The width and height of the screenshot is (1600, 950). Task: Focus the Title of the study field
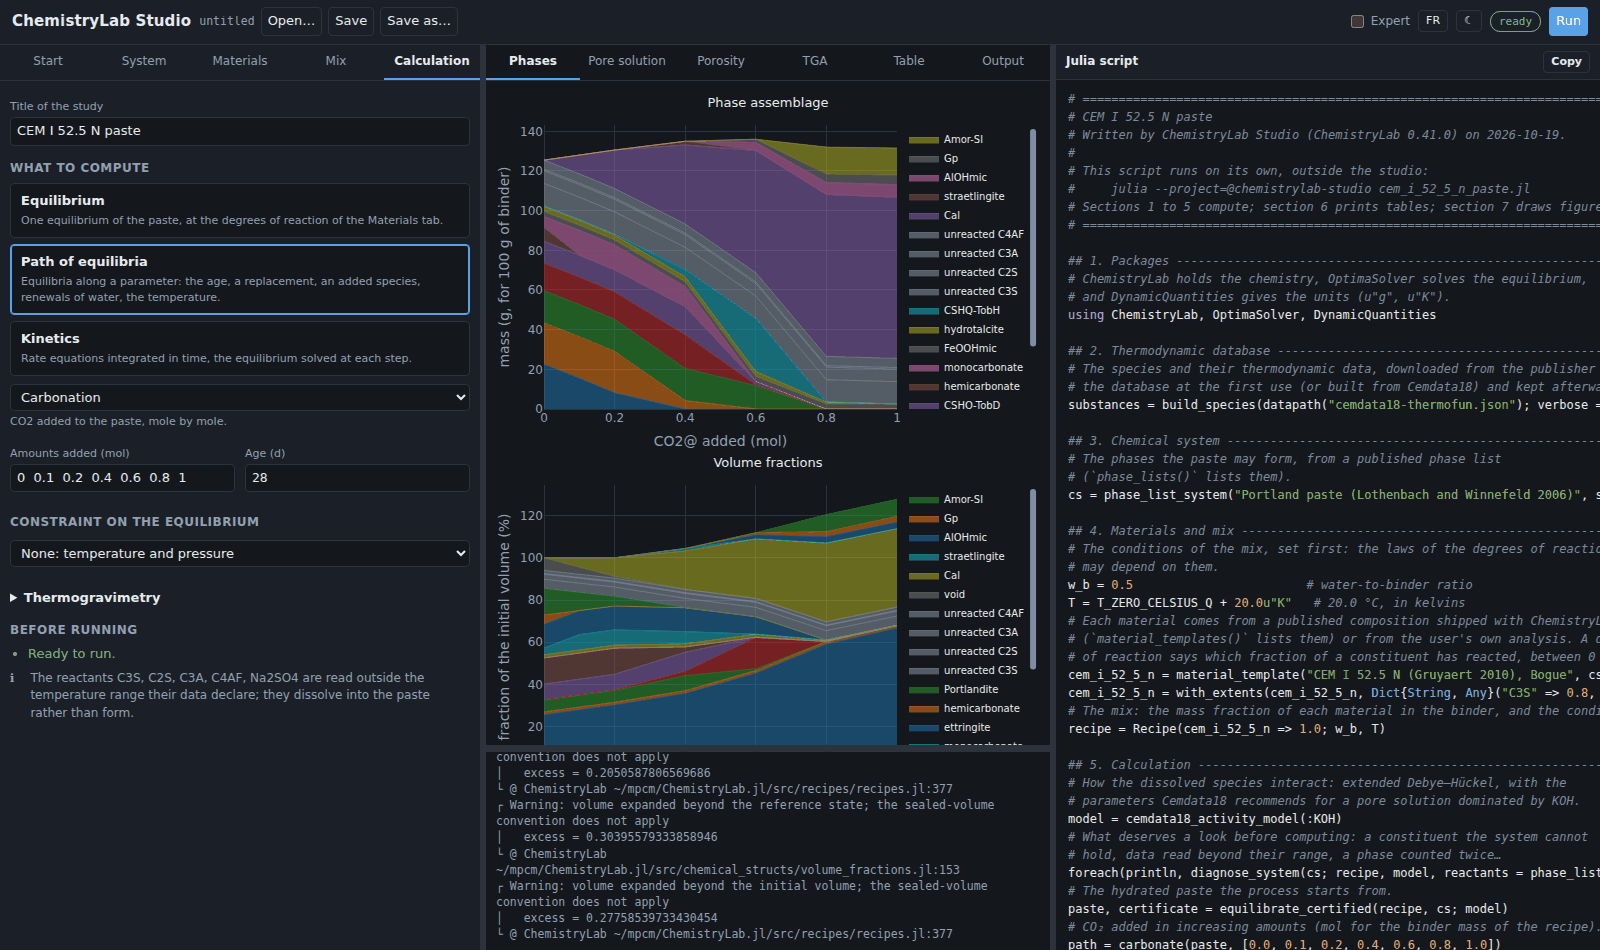tap(240, 131)
